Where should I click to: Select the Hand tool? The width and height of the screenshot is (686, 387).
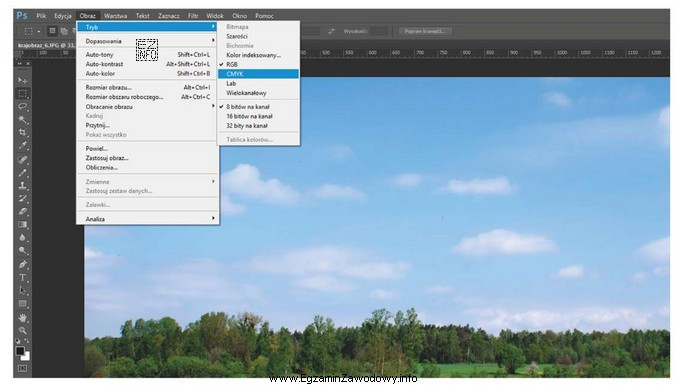point(23,317)
